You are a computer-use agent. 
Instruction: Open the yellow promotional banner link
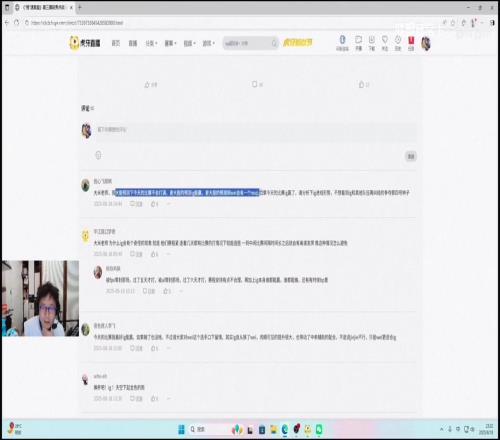pos(298,43)
